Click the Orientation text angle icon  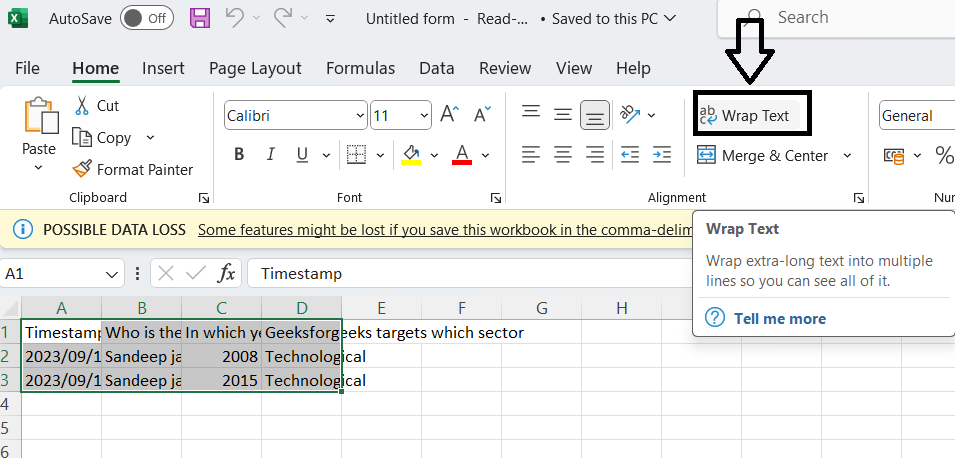click(x=629, y=114)
